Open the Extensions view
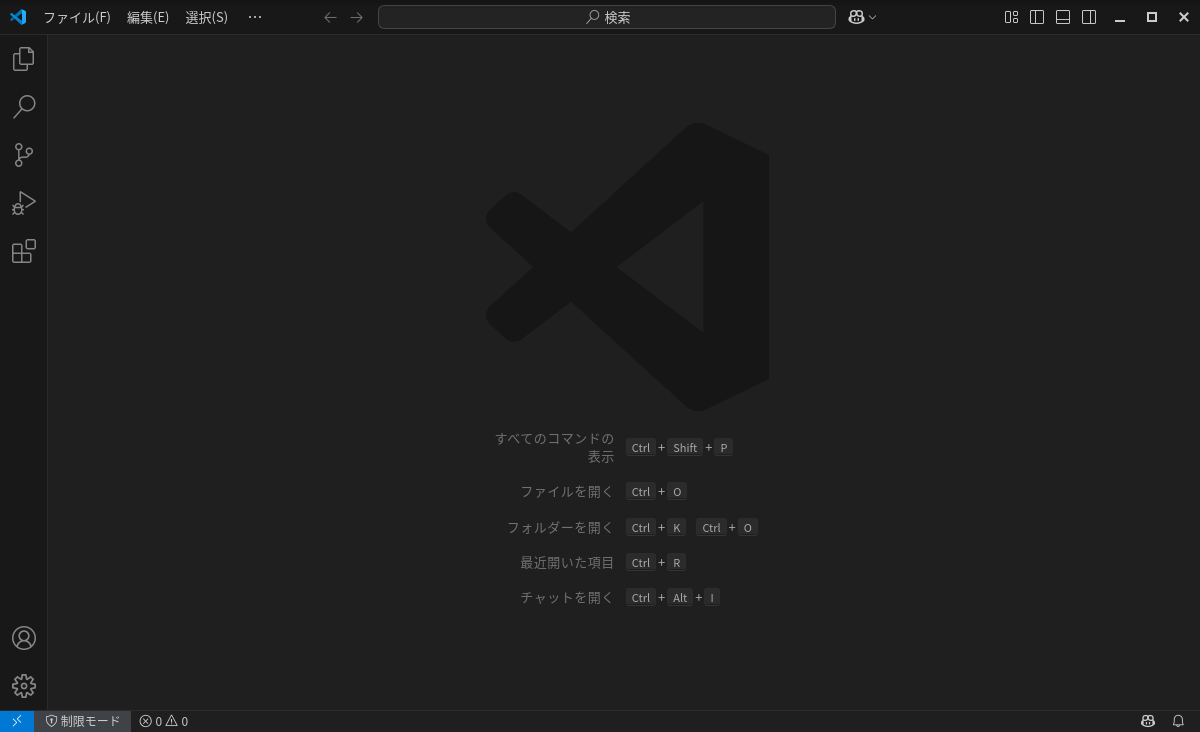This screenshot has width=1200, height=732. click(x=23, y=251)
